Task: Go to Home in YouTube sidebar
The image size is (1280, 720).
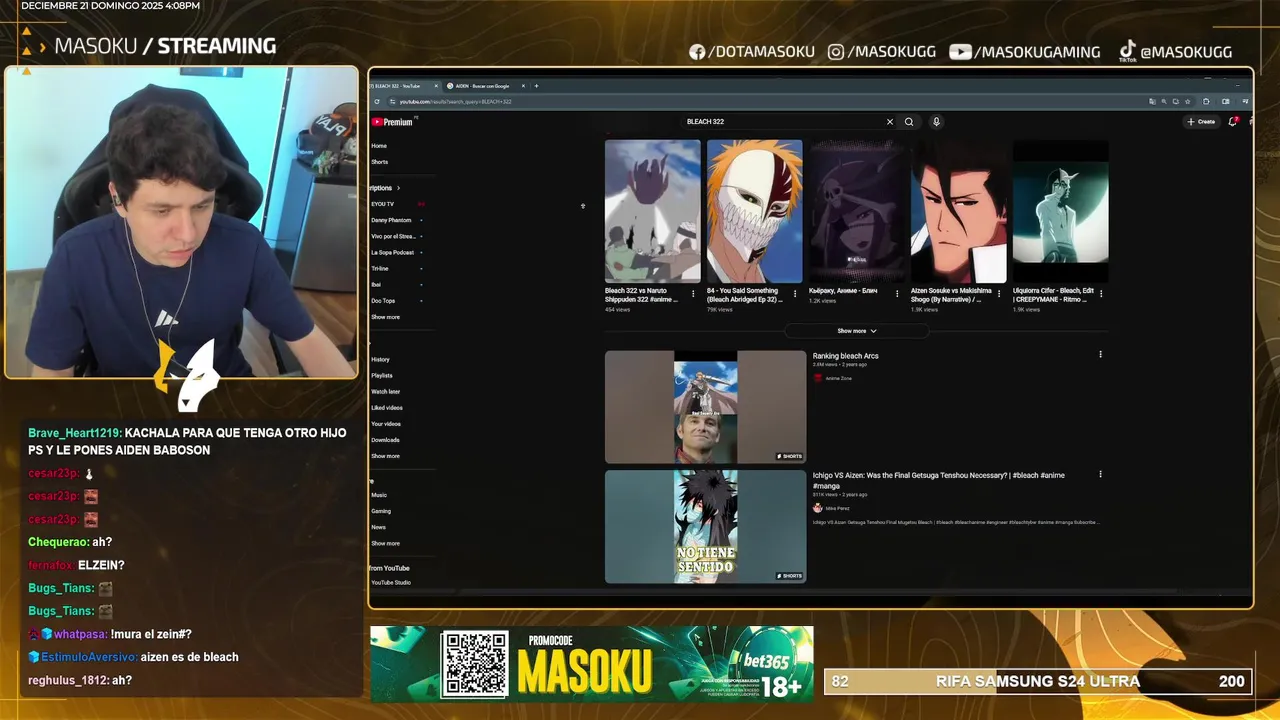Action: pos(379,146)
